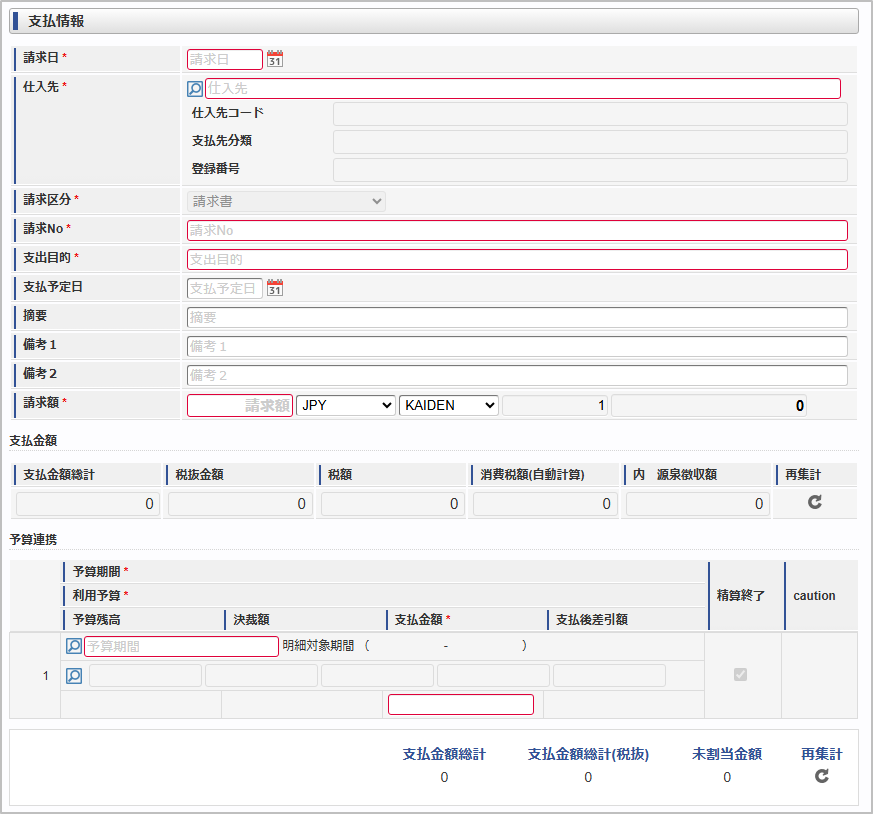The width and height of the screenshot is (873, 814).
Task: Click the 請求No input field
Action: (x=516, y=230)
